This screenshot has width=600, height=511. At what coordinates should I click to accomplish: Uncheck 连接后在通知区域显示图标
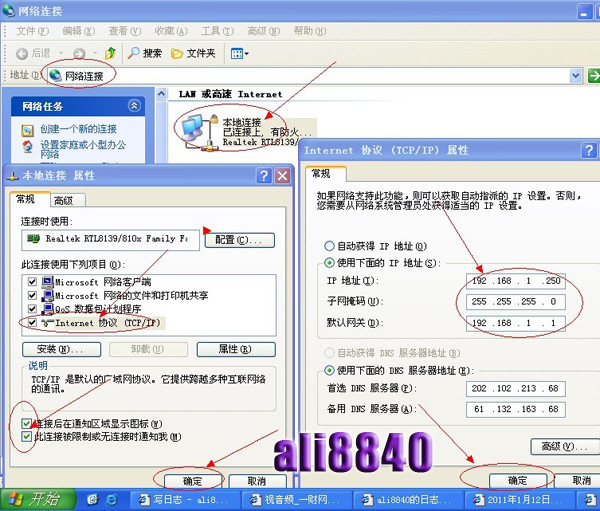pyautogui.click(x=28, y=424)
